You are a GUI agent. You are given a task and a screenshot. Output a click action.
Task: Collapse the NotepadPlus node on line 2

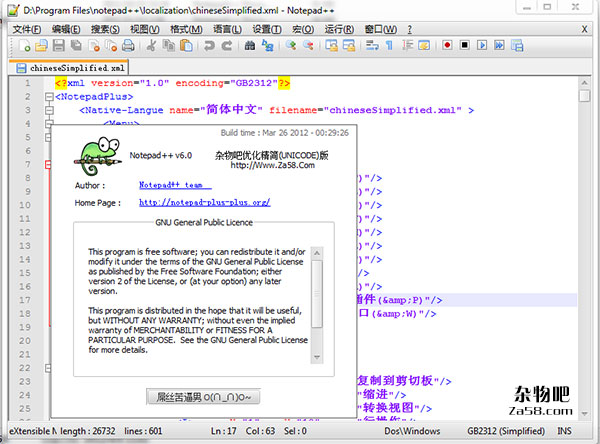(x=49, y=97)
